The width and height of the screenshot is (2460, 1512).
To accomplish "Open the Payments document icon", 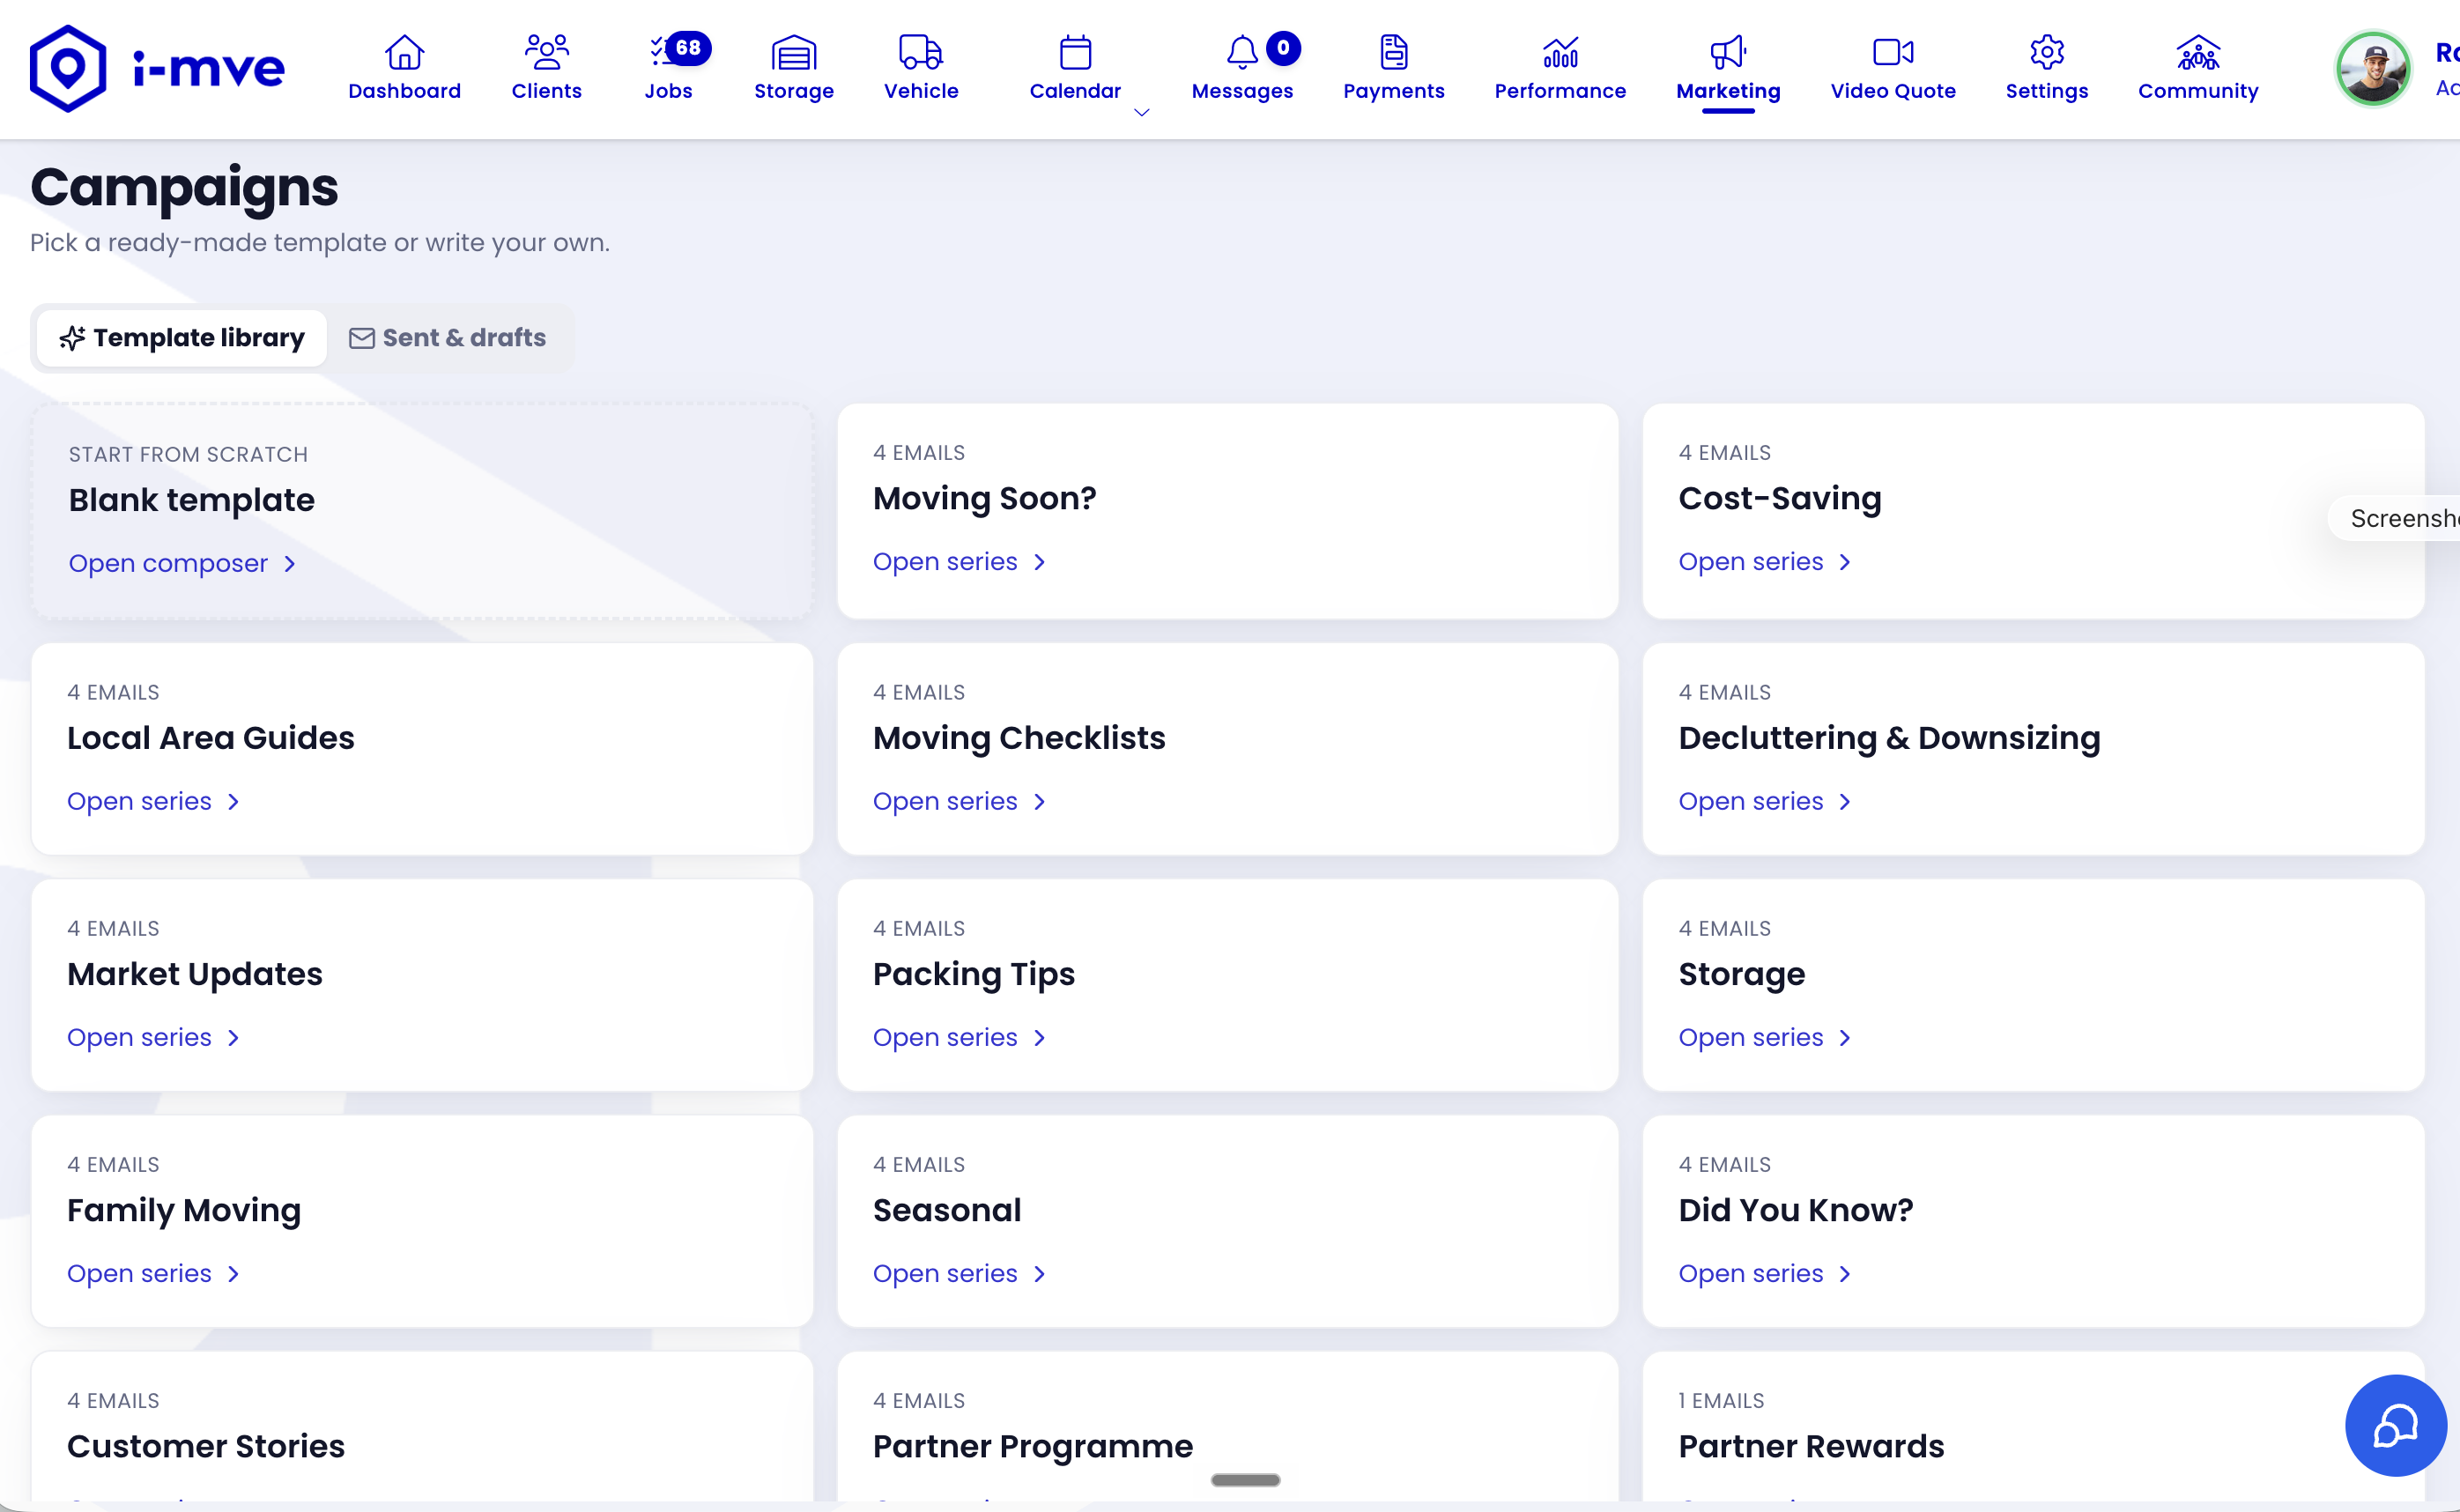I will click(1394, 52).
